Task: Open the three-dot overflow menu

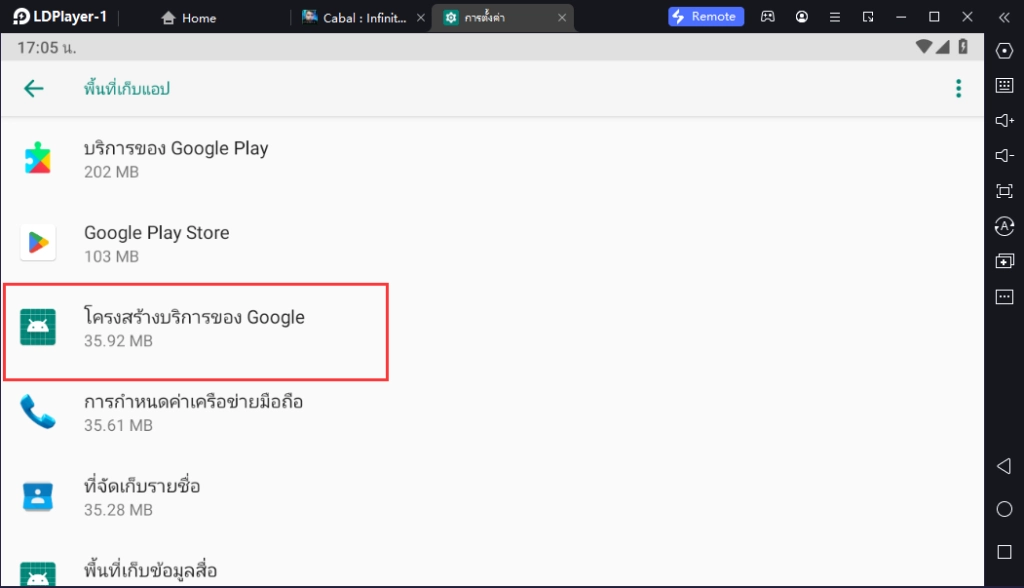Action: (958, 88)
